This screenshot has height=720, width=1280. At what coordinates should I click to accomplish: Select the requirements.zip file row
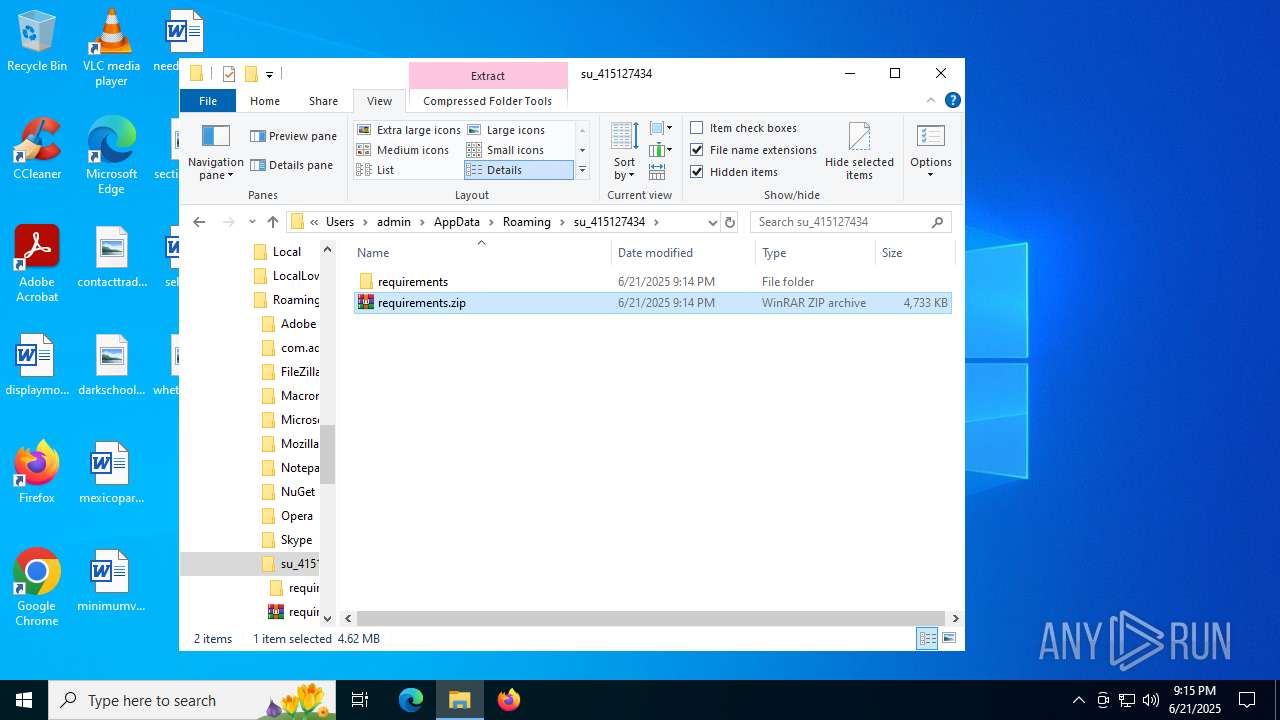click(653, 303)
